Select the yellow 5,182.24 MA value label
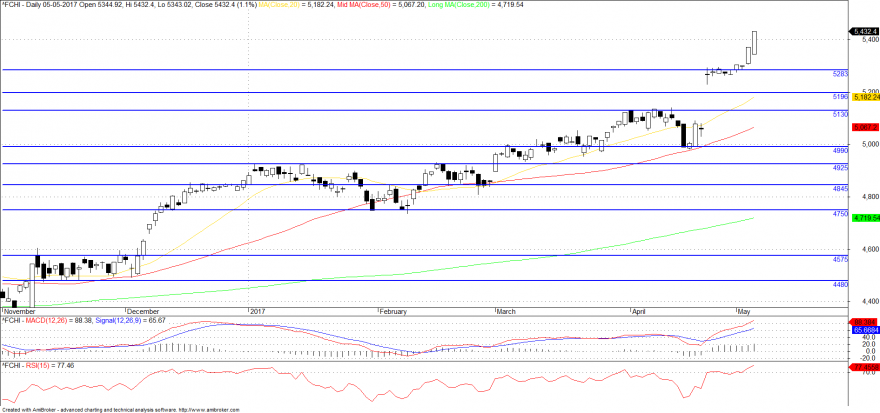Screen dimensions: 880x413 pos(865,97)
